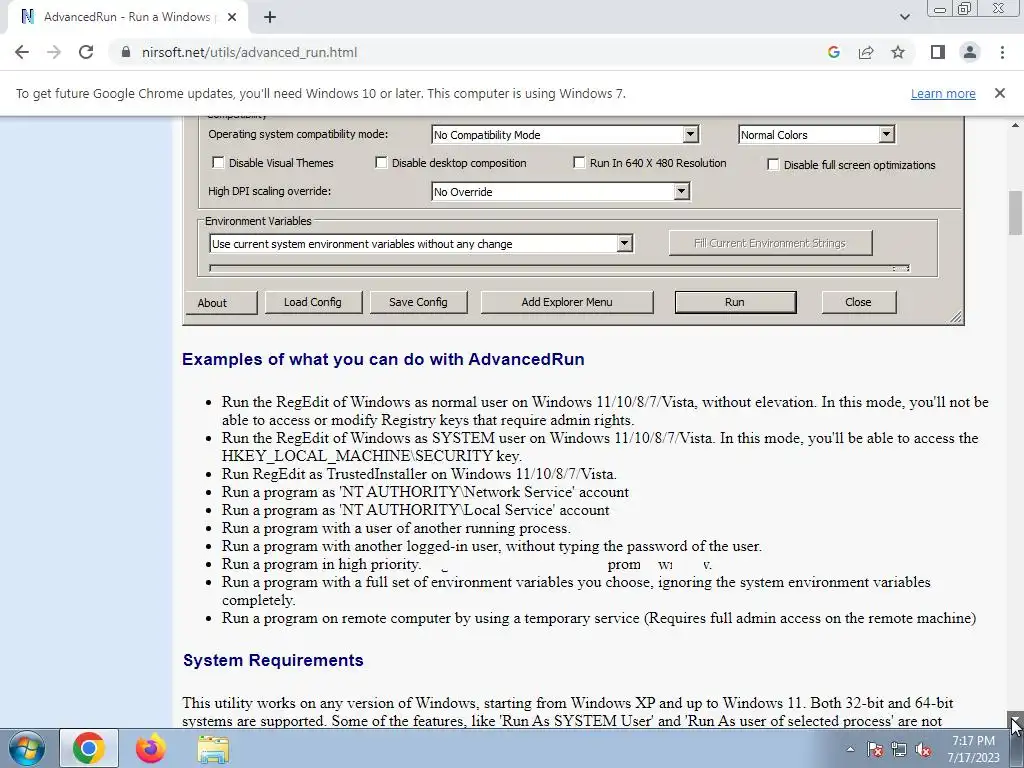Bookmark this page with the star icon

[898, 52]
